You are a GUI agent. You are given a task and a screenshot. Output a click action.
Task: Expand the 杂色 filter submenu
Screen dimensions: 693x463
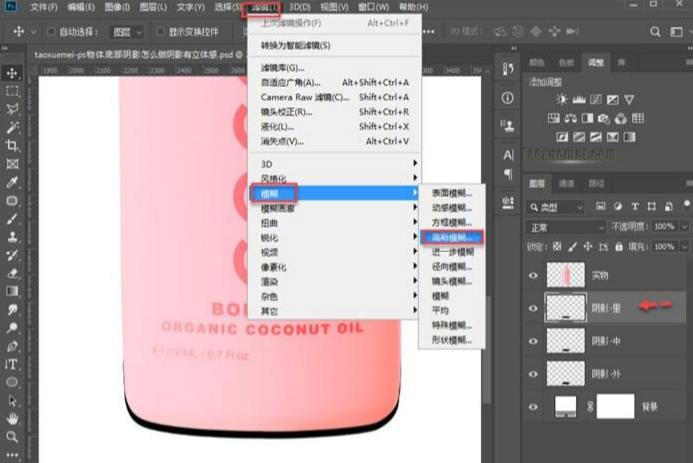(334, 296)
